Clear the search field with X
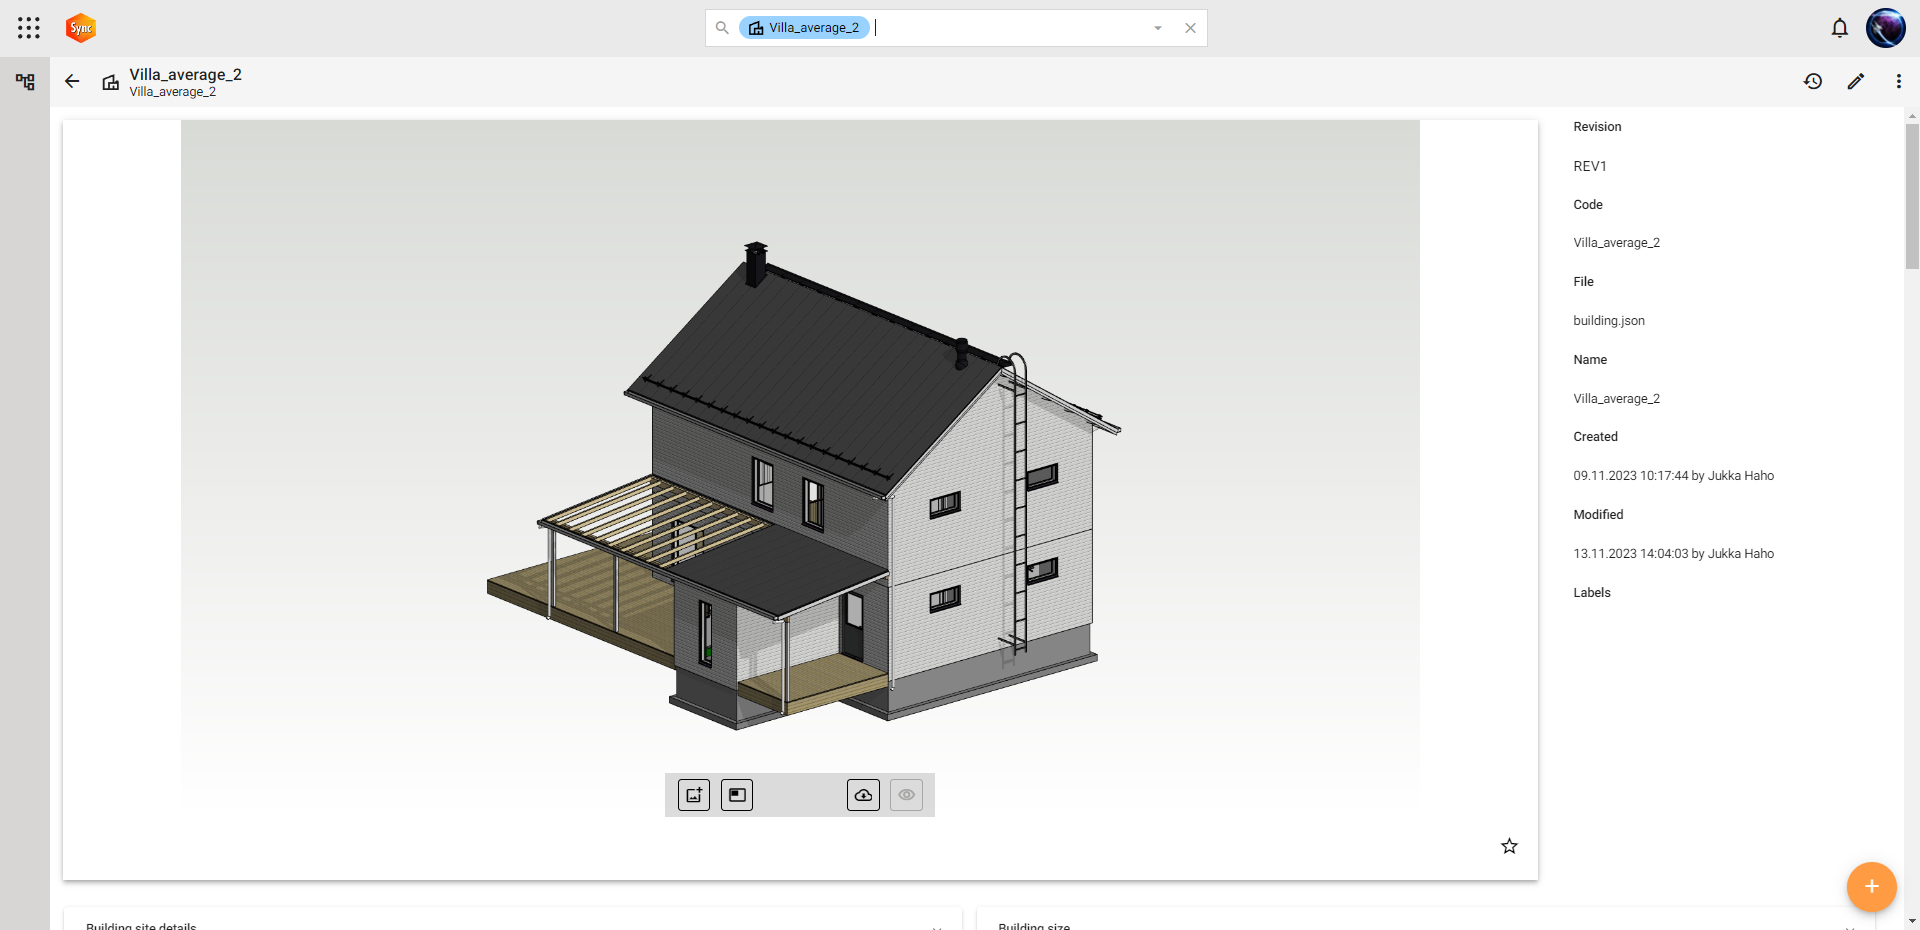 1190,28
